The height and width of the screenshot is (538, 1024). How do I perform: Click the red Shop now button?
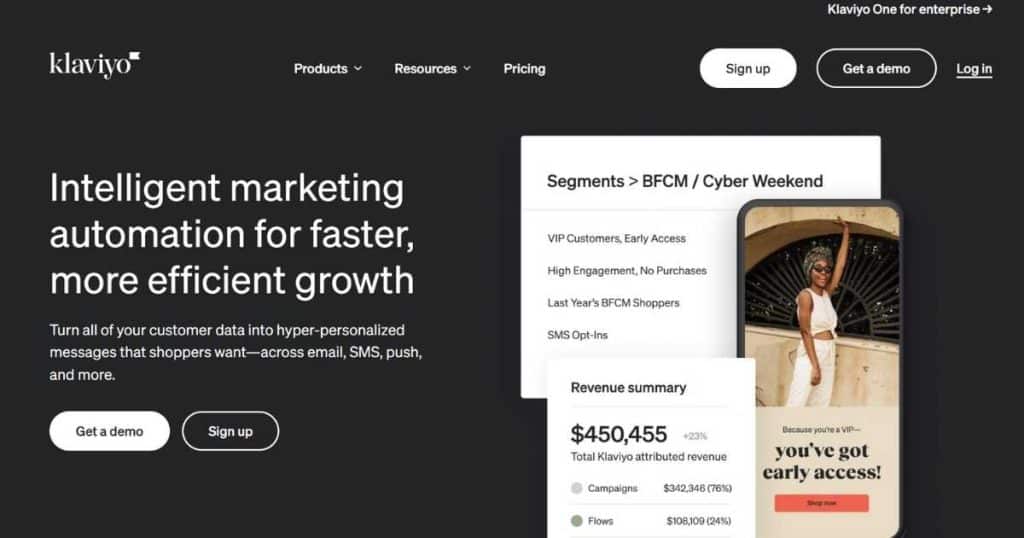[x=822, y=503]
